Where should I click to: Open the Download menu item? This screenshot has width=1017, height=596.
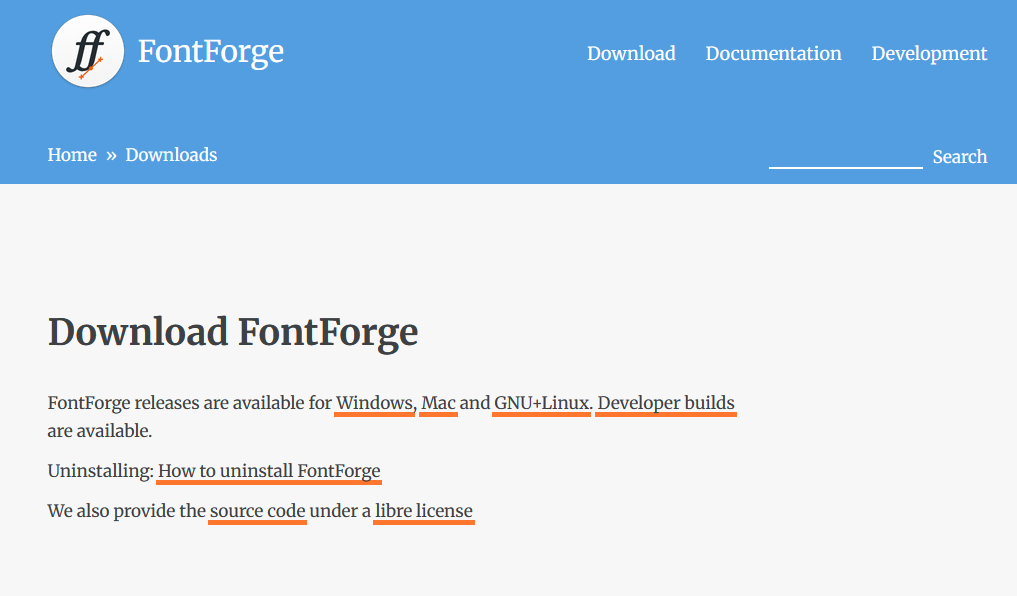(630, 54)
